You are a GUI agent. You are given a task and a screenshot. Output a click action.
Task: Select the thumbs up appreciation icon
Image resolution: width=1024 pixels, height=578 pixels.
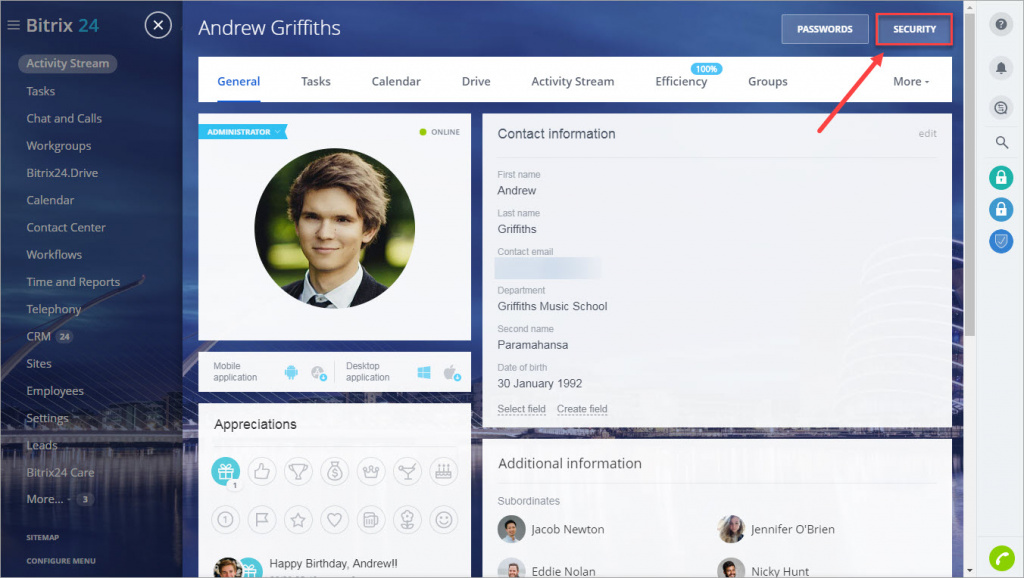262,471
